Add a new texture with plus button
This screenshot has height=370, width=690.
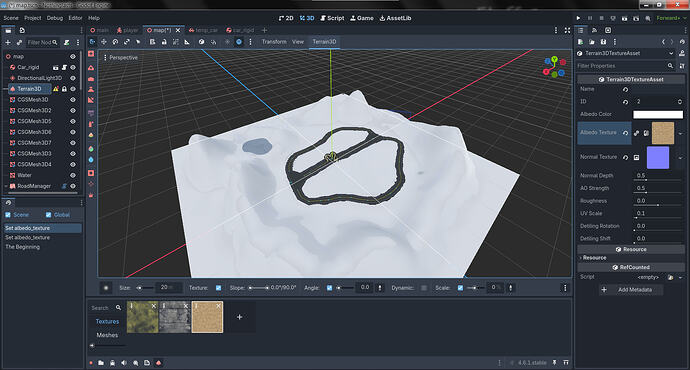pos(239,317)
